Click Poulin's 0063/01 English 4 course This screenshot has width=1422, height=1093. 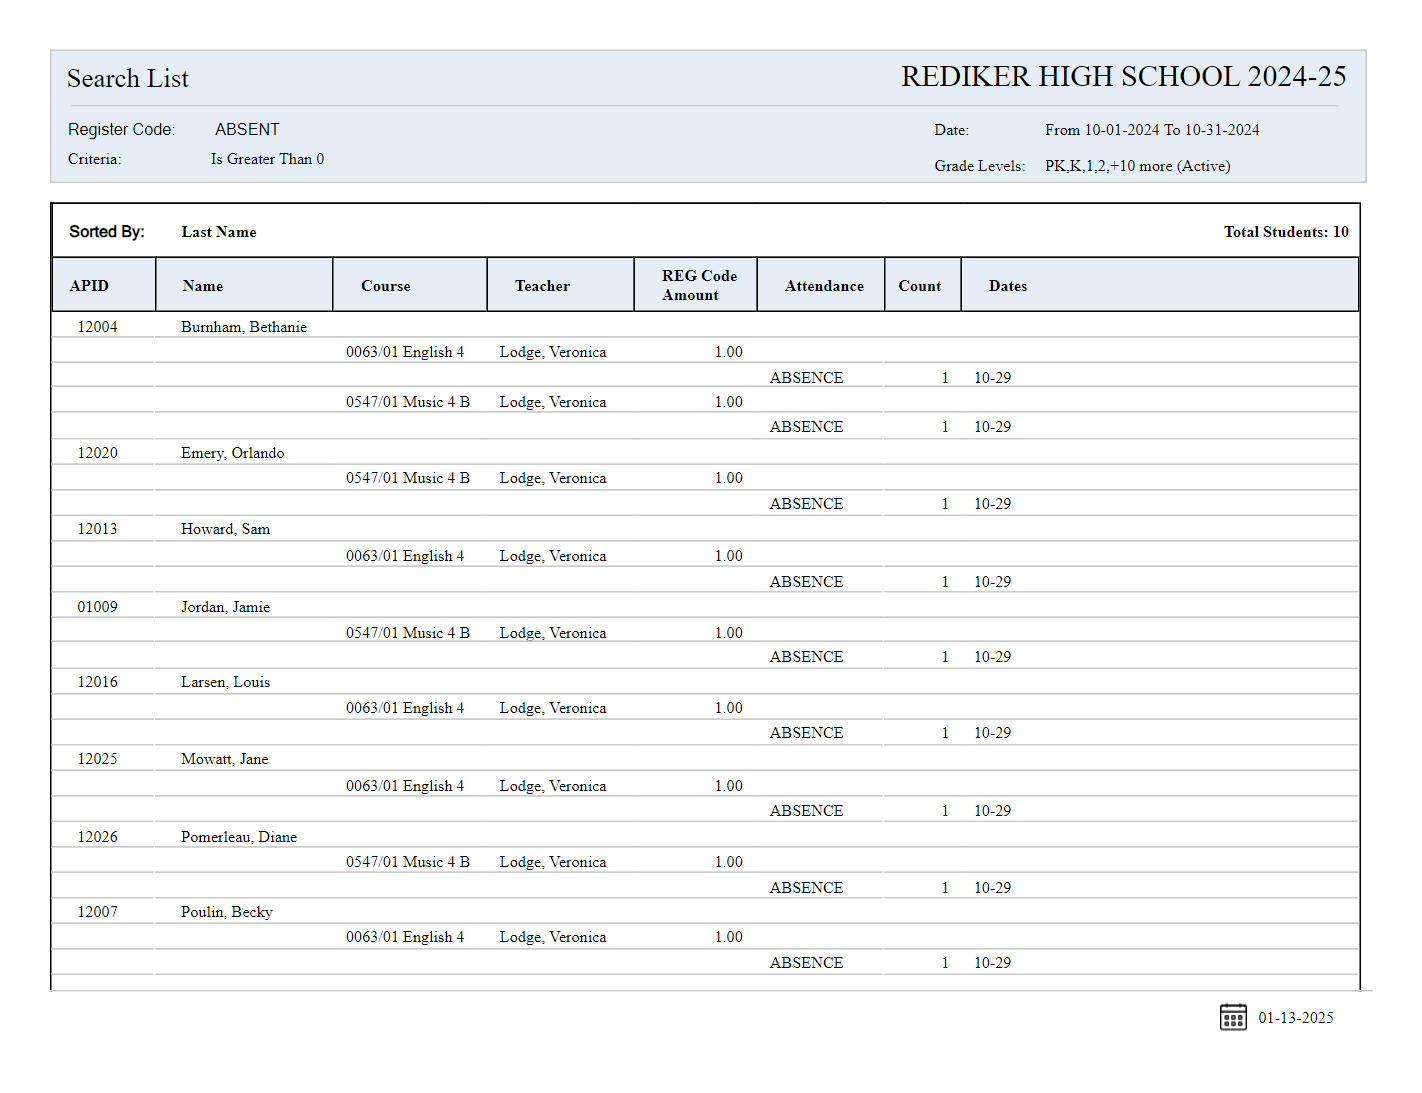point(405,937)
